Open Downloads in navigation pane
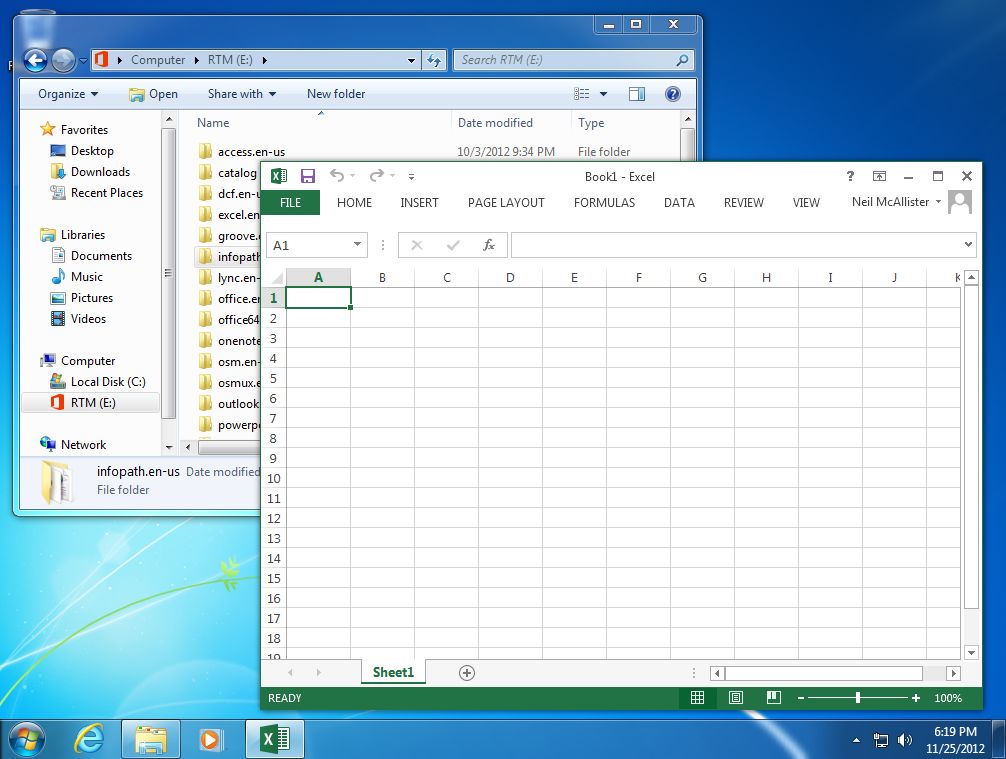The width and height of the screenshot is (1006, 759). click(100, 172)
